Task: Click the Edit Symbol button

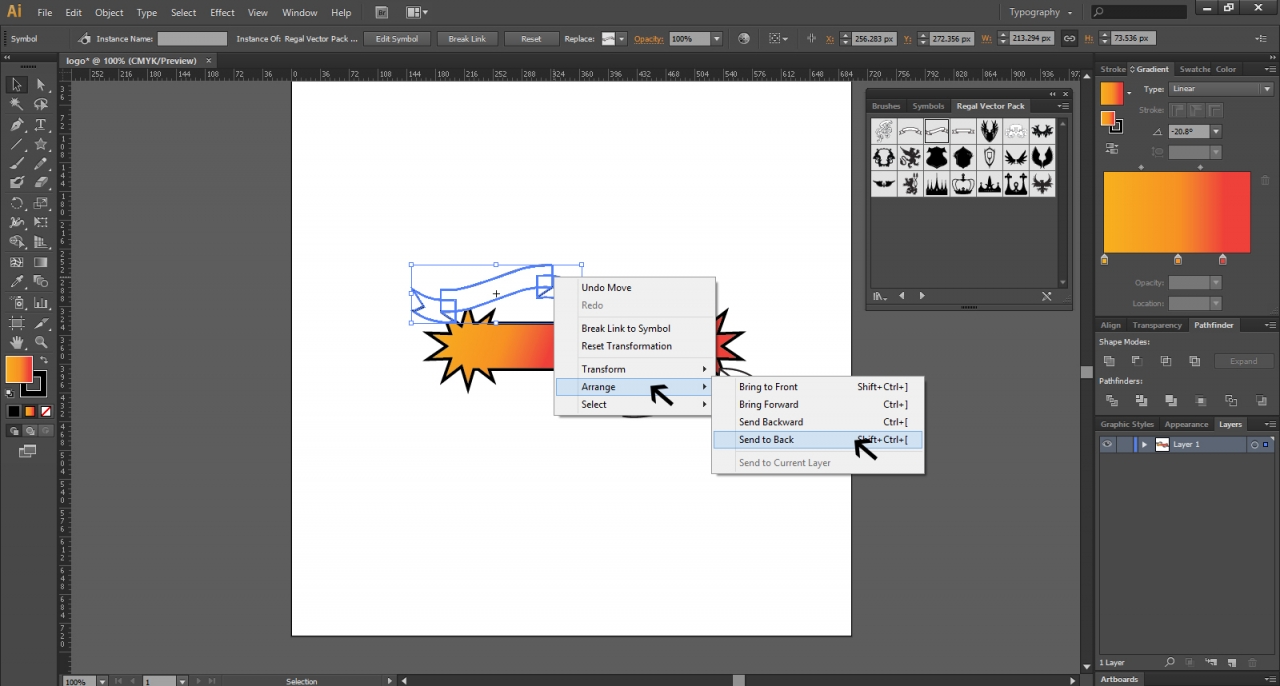Action: [397, 39]
